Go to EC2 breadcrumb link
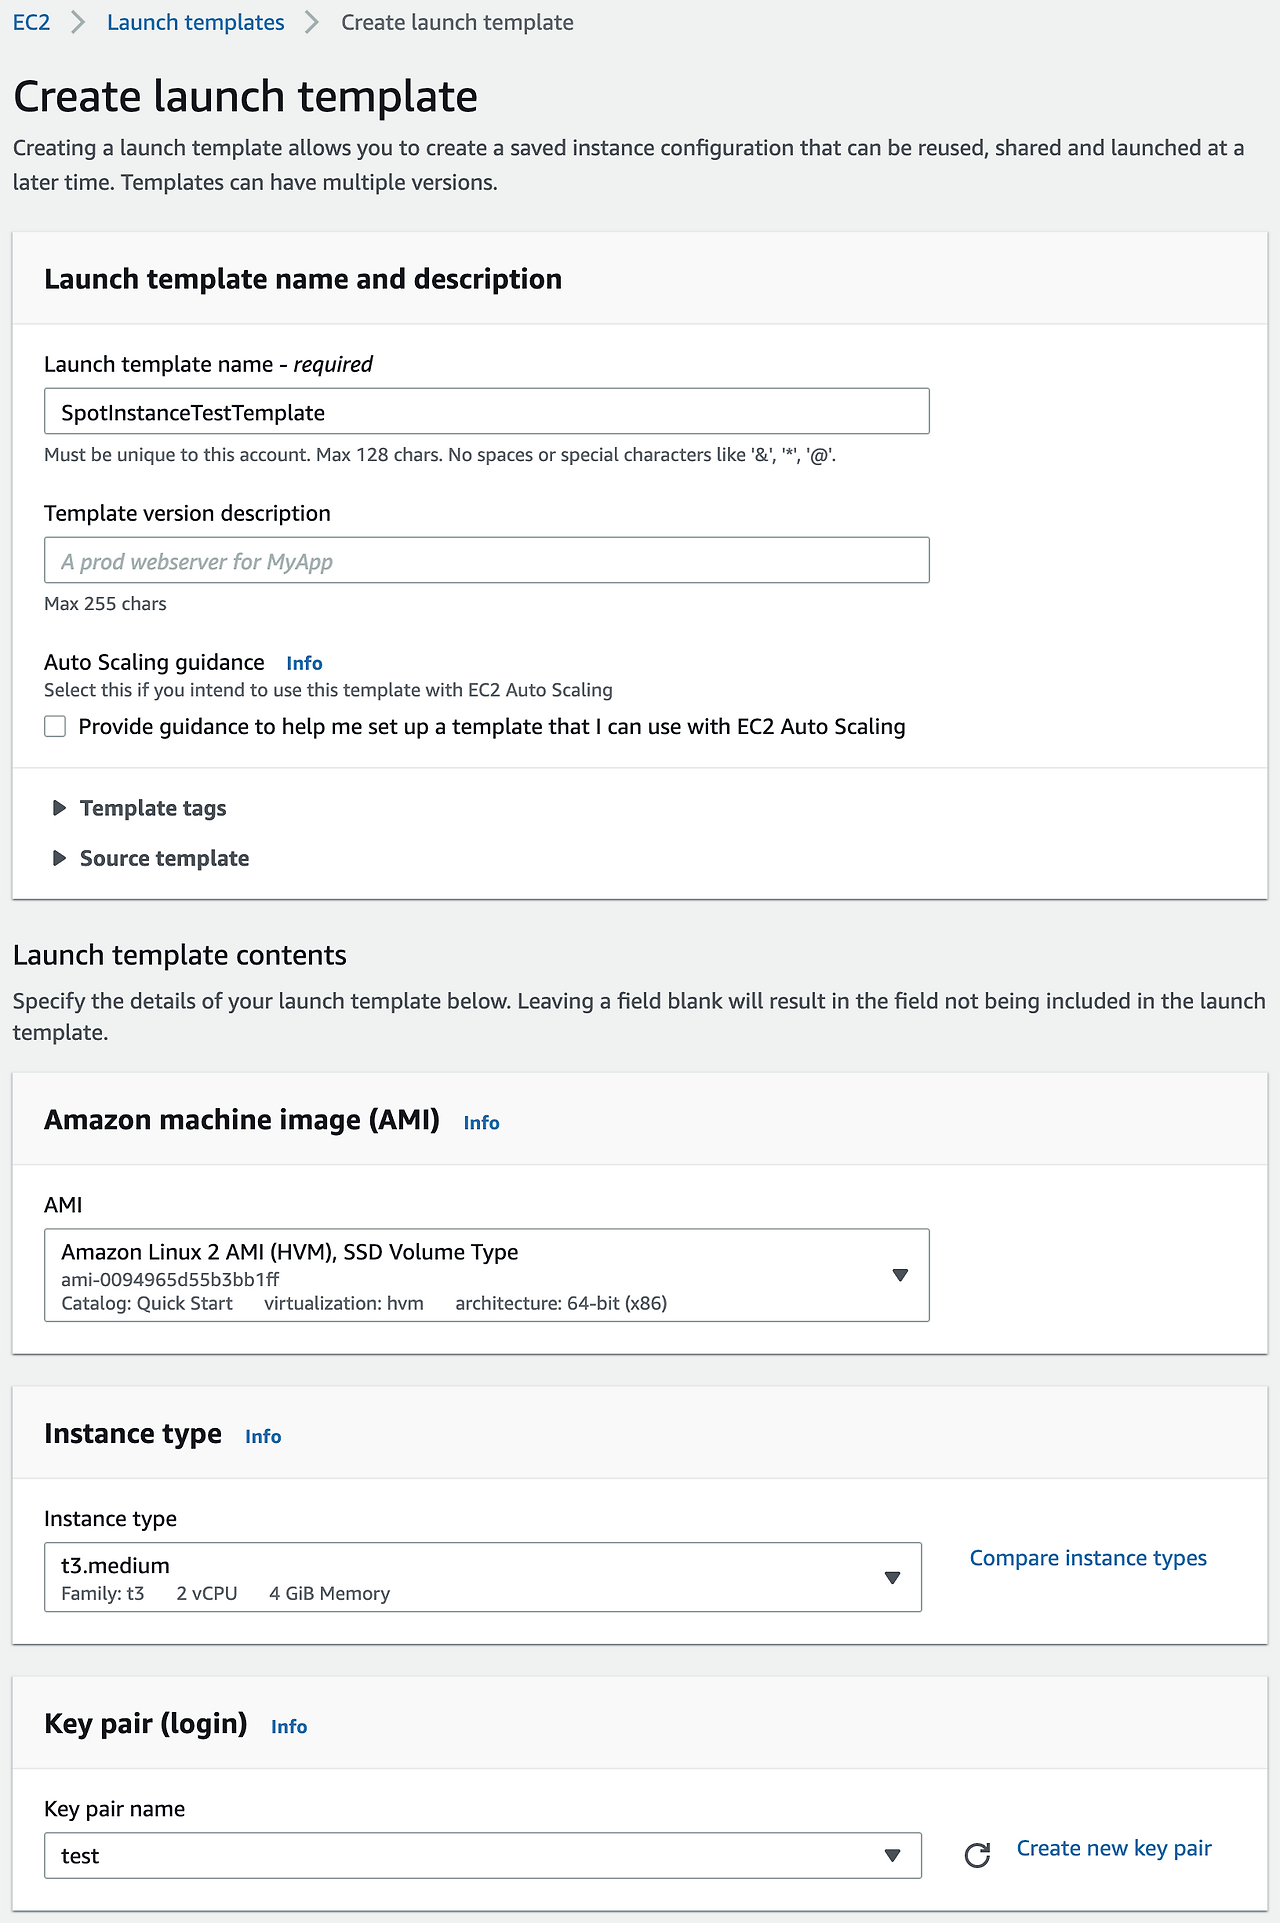The height and width of the screenshot is (1923, 1280). [x=31, y=22]
